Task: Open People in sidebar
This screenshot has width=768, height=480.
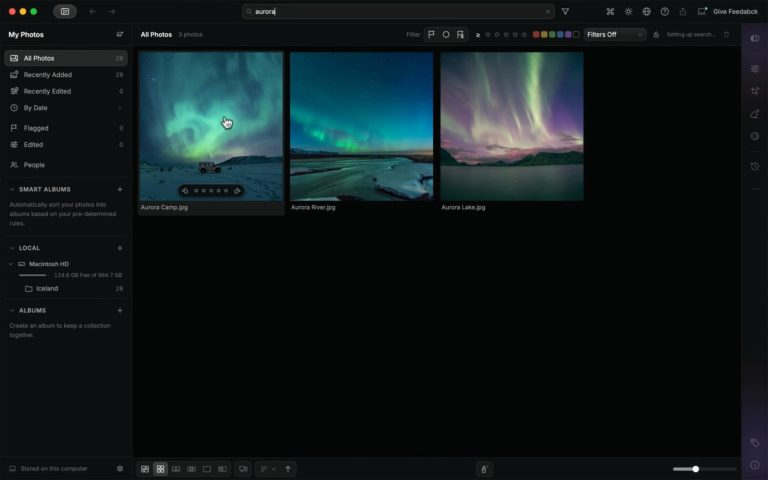Action: [66, 165]
